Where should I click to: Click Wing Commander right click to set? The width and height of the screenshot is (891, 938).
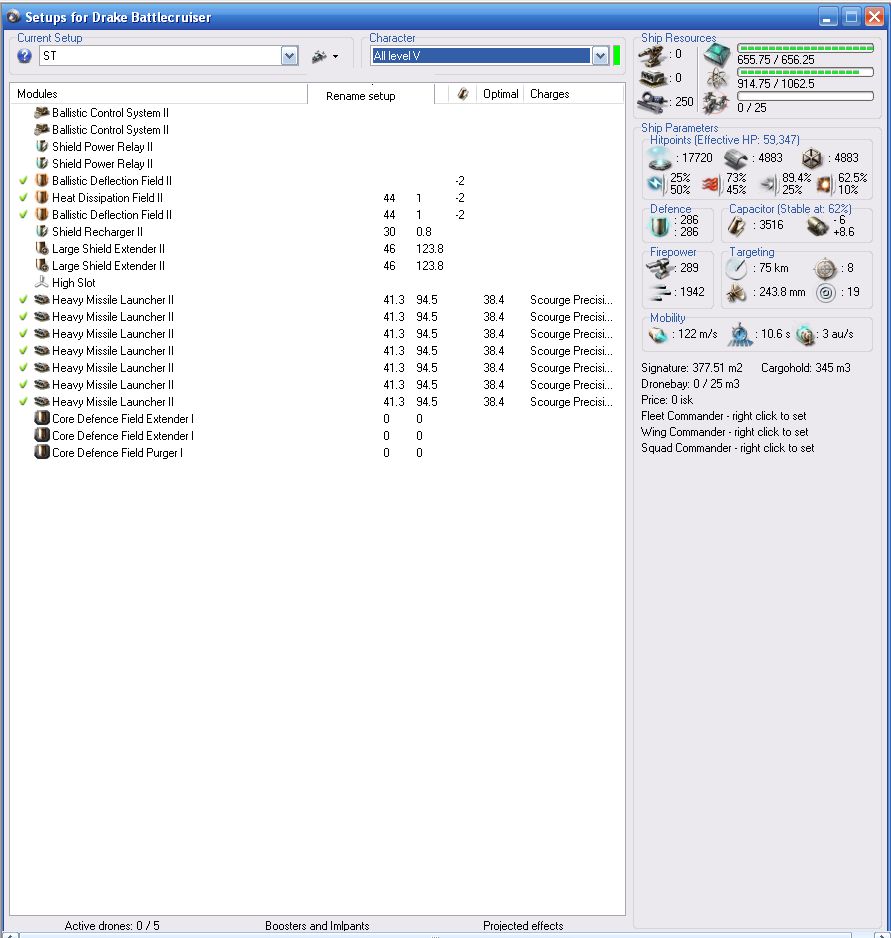tap(724, 432)
